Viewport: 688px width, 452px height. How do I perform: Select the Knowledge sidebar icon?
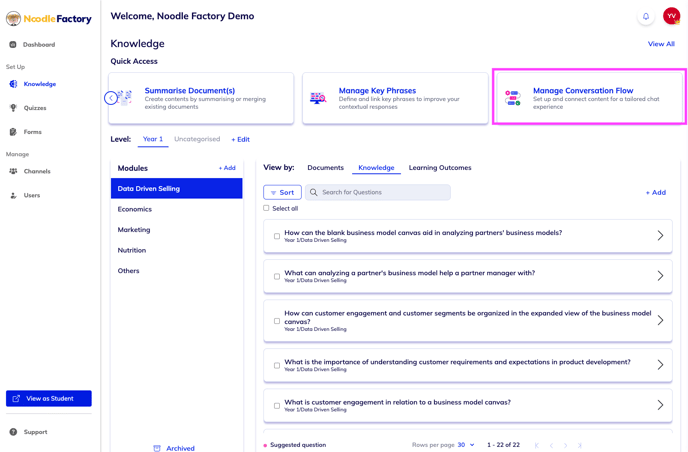pyautogui.click(x=13, y=84)
